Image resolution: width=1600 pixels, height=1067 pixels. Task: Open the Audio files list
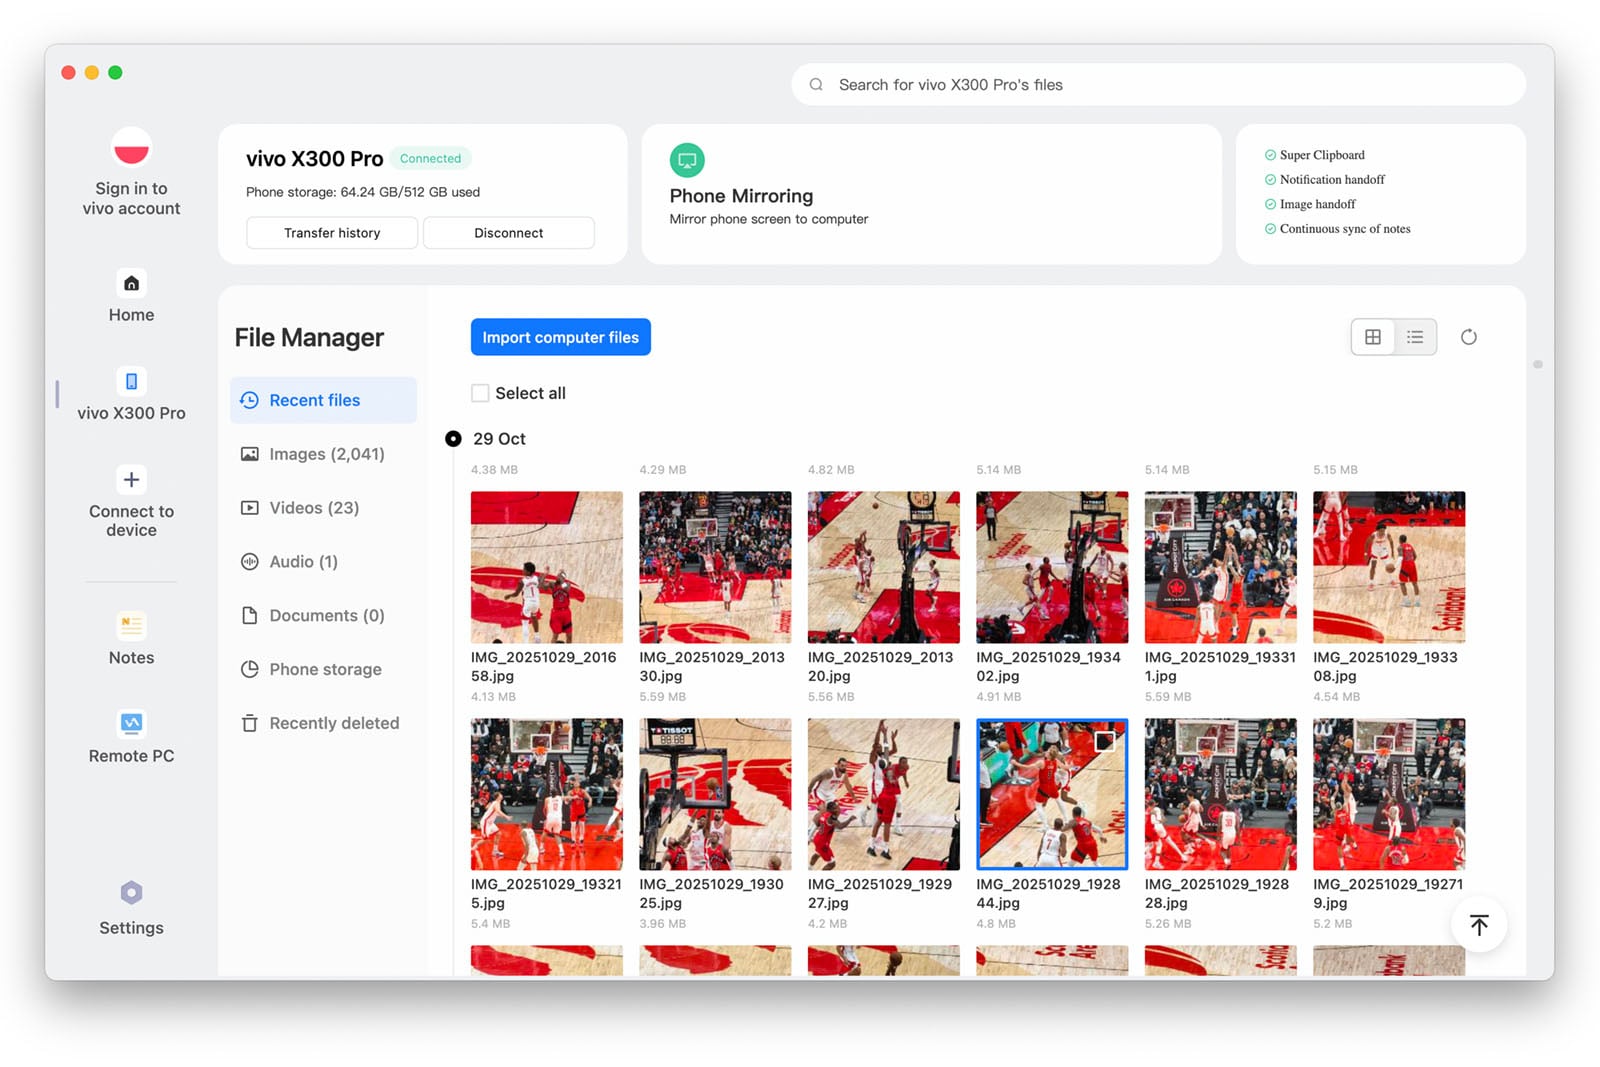pyautogui.click(x=302, y=561)
